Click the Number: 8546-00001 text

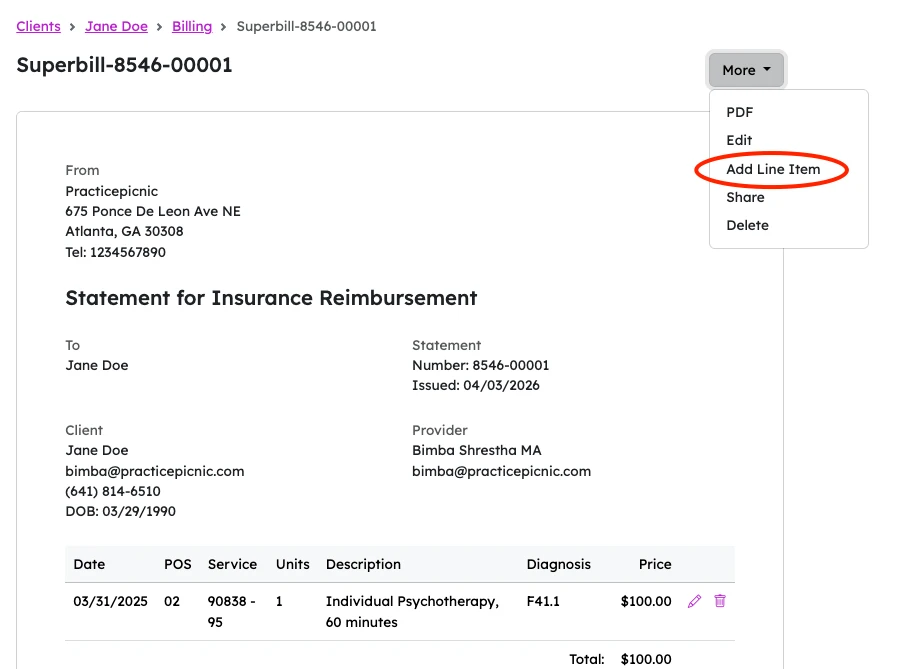click(x=481, y=365)
